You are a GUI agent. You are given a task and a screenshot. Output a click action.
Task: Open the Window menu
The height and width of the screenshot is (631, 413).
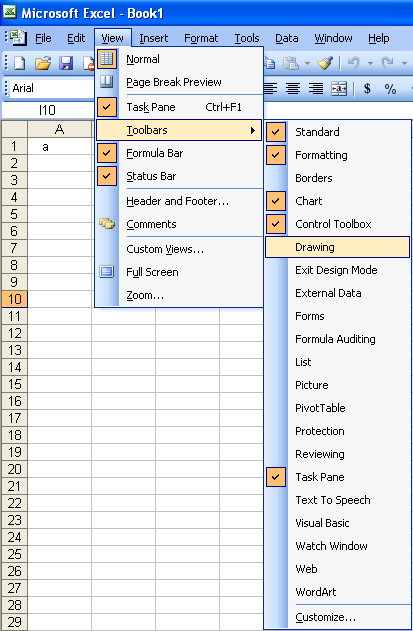[x=333, y=38]
